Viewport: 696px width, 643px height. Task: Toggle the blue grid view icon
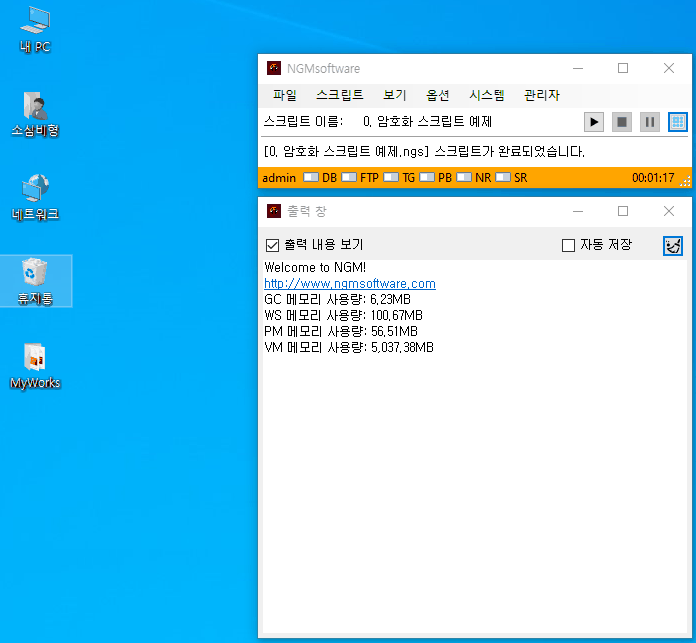677,122
